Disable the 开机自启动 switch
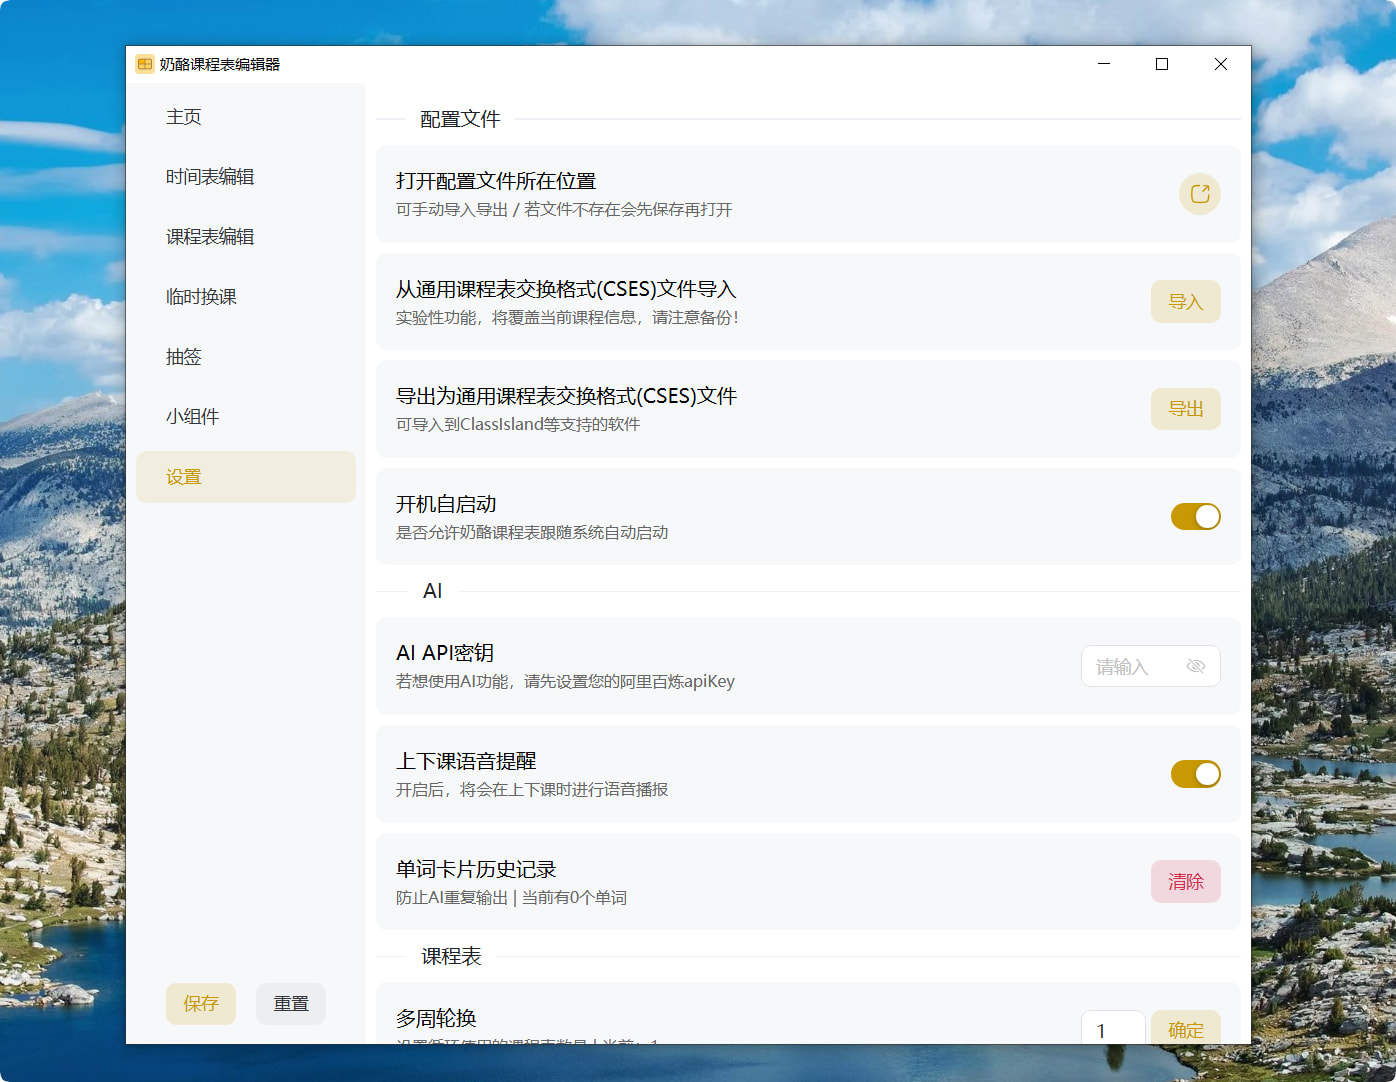This screenshot has width=1396, height=1082. pyautogui.click(x=1196, y=516)
